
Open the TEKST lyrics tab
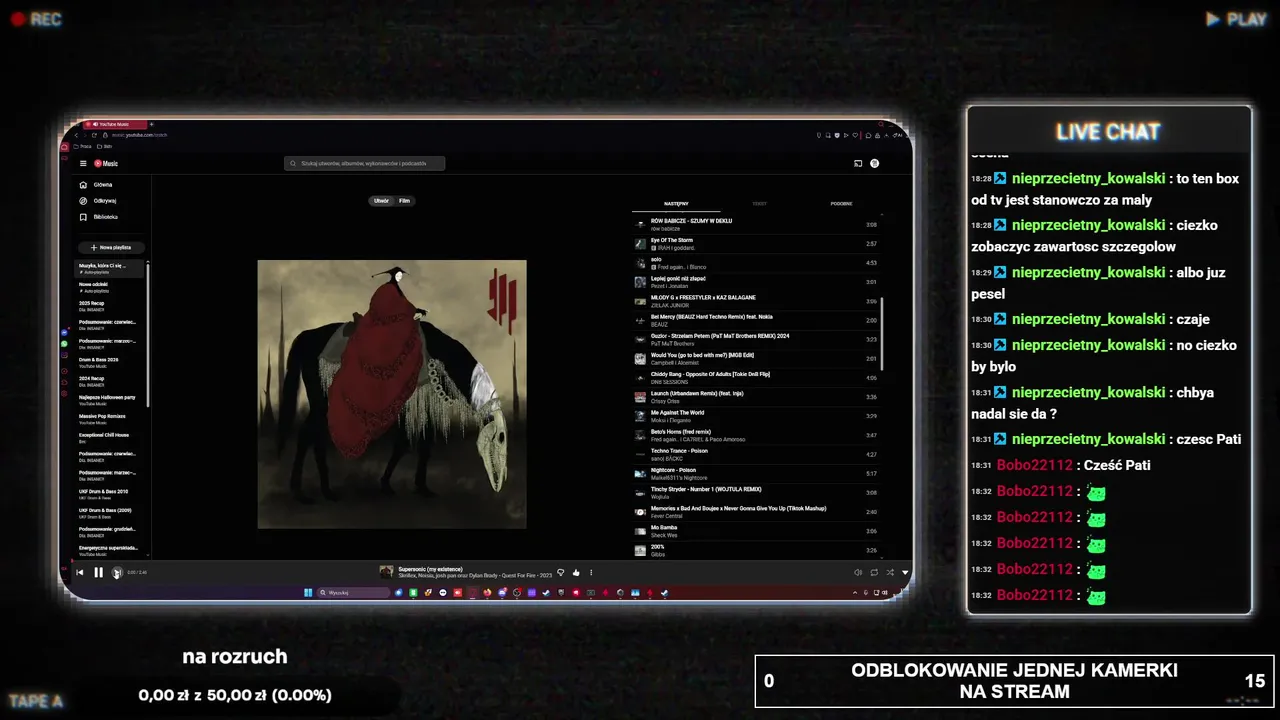pos(759,204)
